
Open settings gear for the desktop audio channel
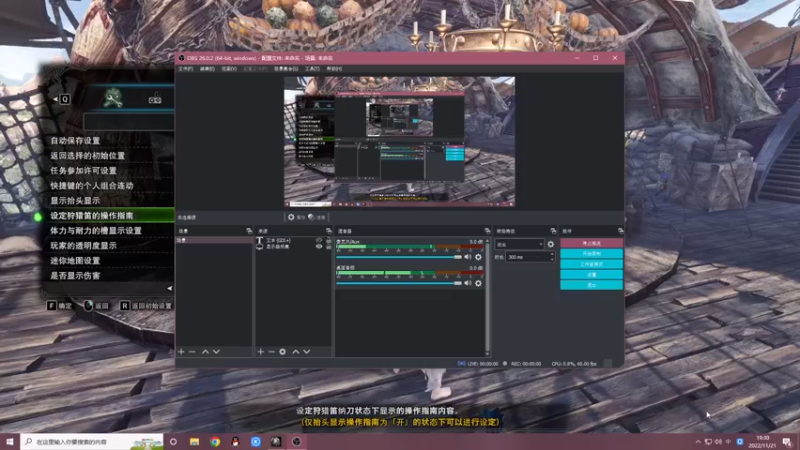tap(478, 283)
